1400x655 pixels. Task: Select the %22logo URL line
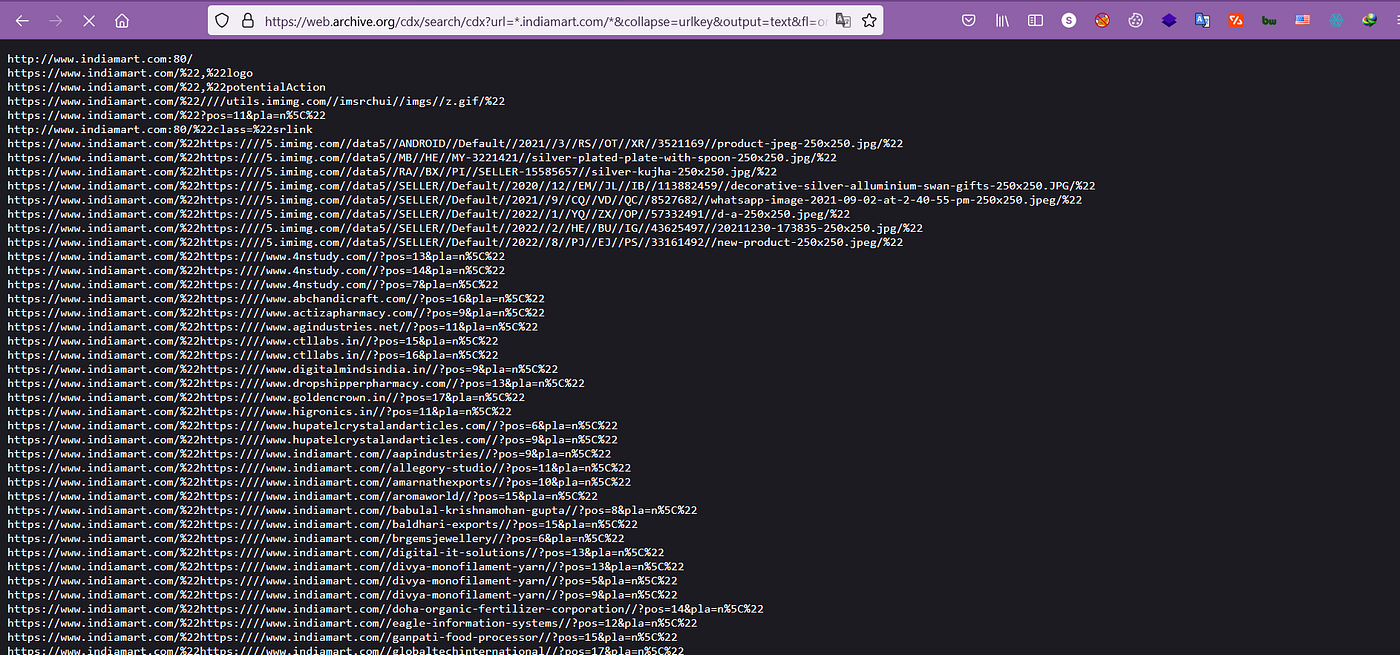(x=130, y=73)
